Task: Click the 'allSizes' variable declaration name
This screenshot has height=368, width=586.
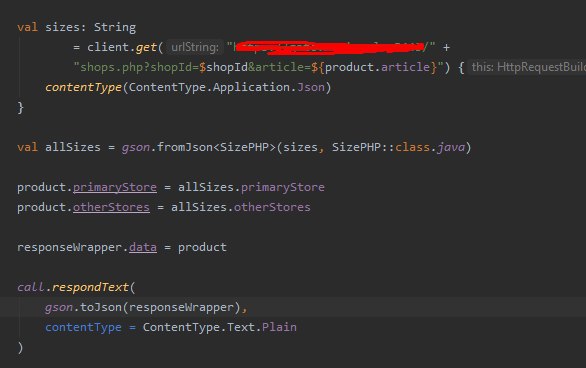Action: 73,147
